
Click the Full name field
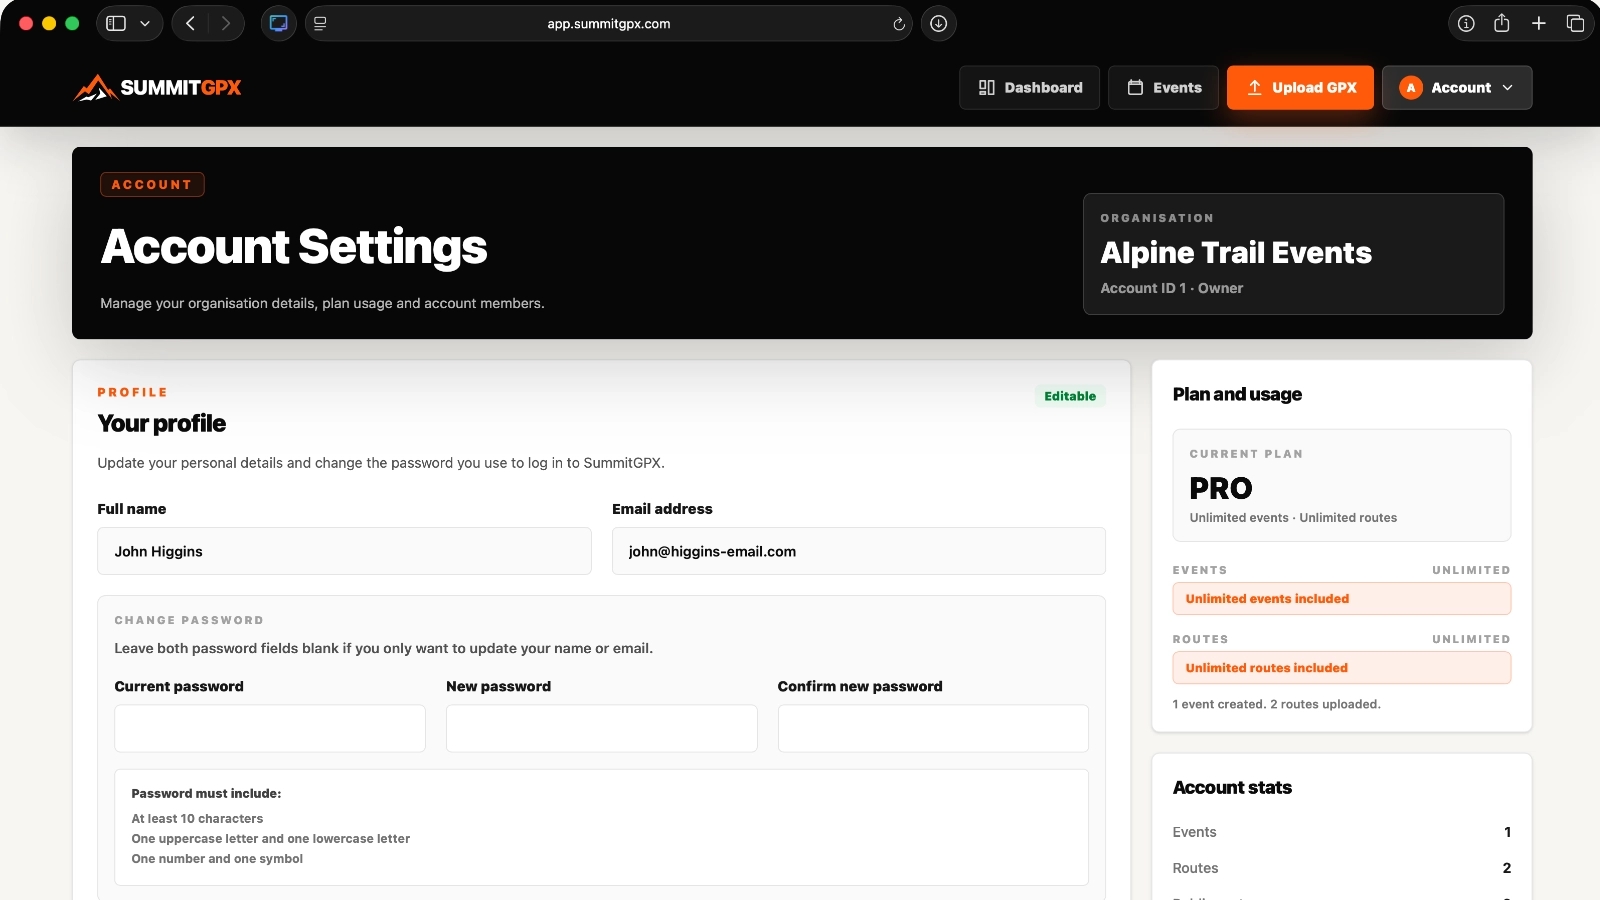coord(344,551)
